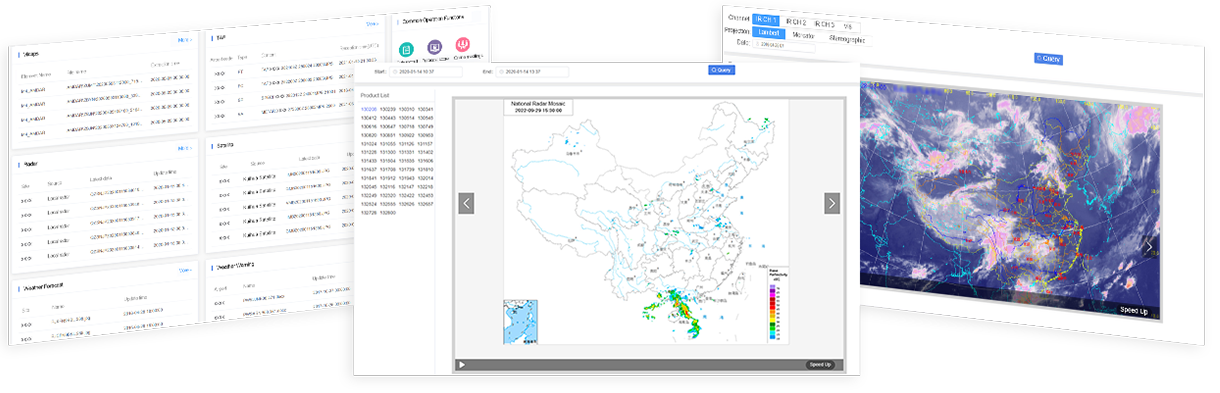
Task: Select product 130208 in Product List
Action: pyautogui.click(x=369, y=109)
